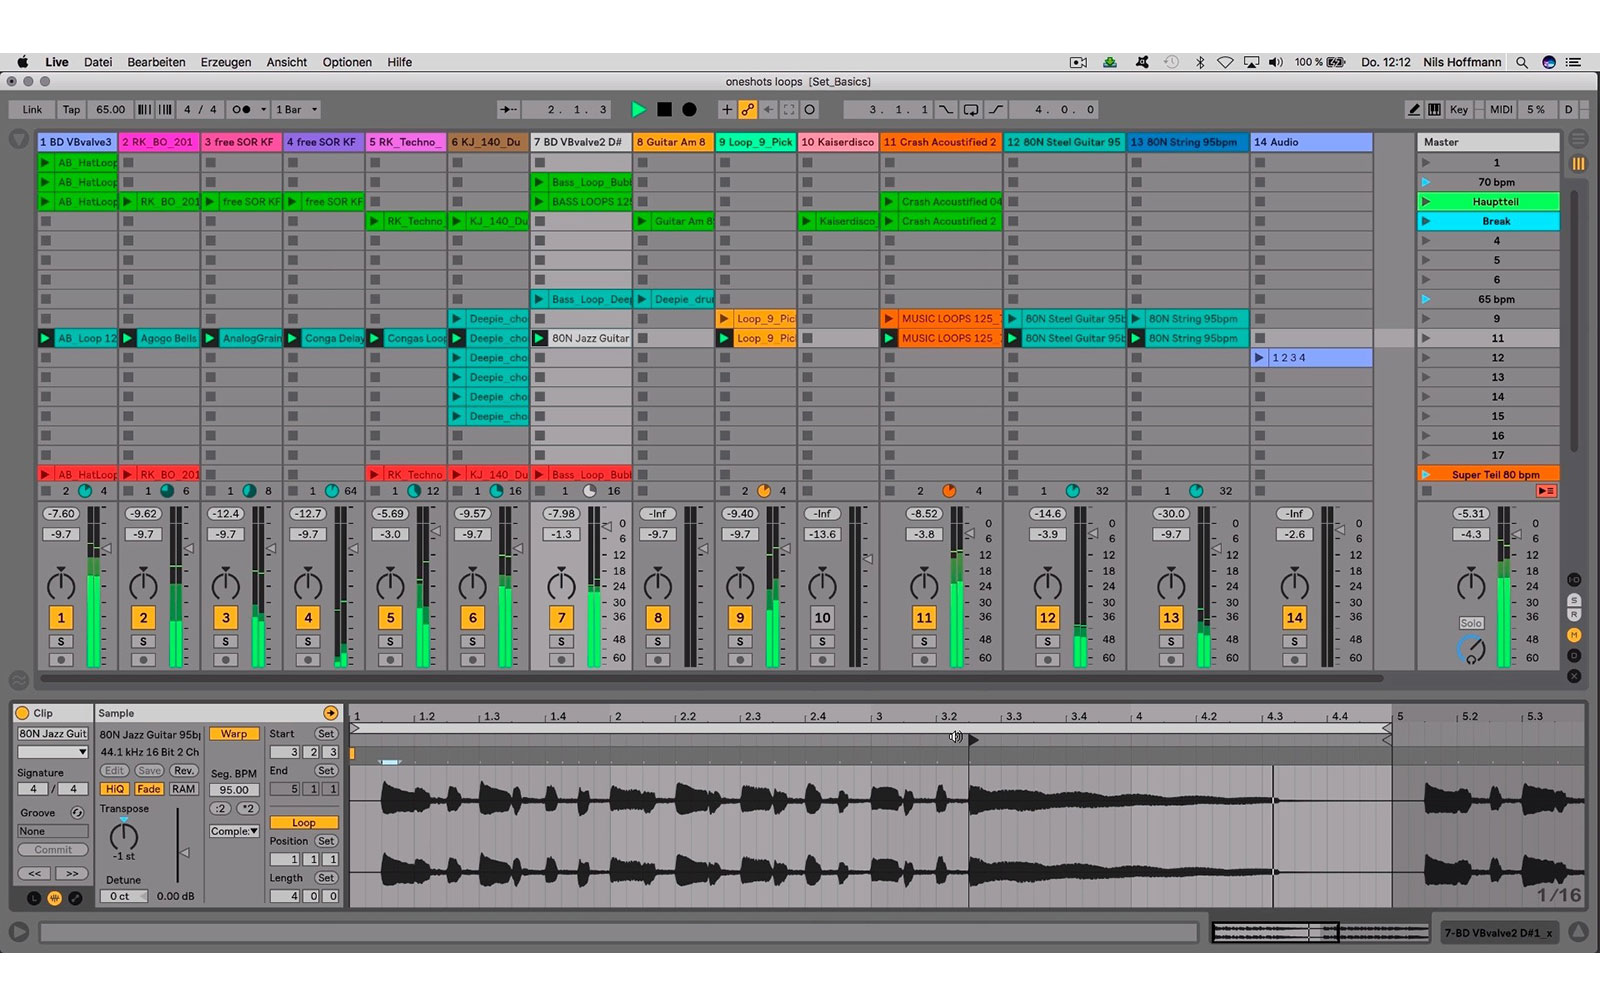The width and height of the screenshot is (1600, 1007).
Task: Enable RAM mode for the clip
Action: pyautogui.click(x=183, y=789)
